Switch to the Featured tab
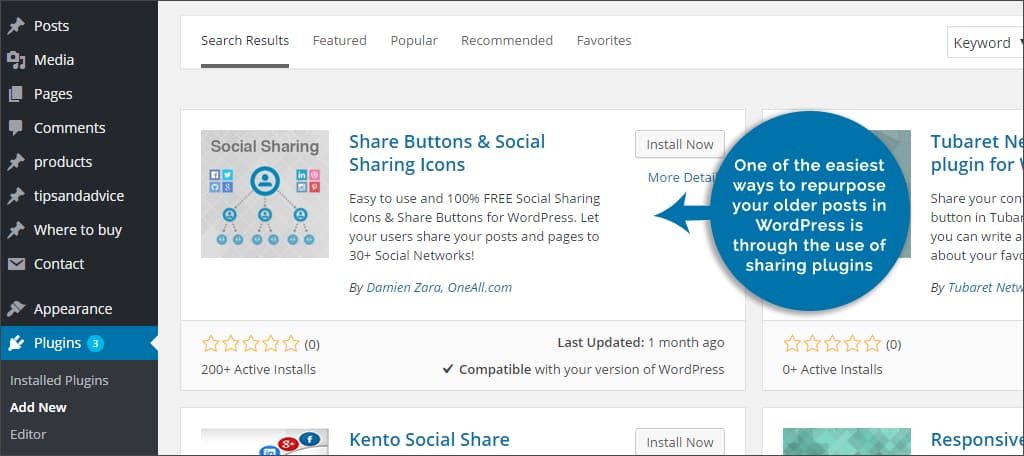Viewport: 1024px width, 456px height. (x=340, y=41)
